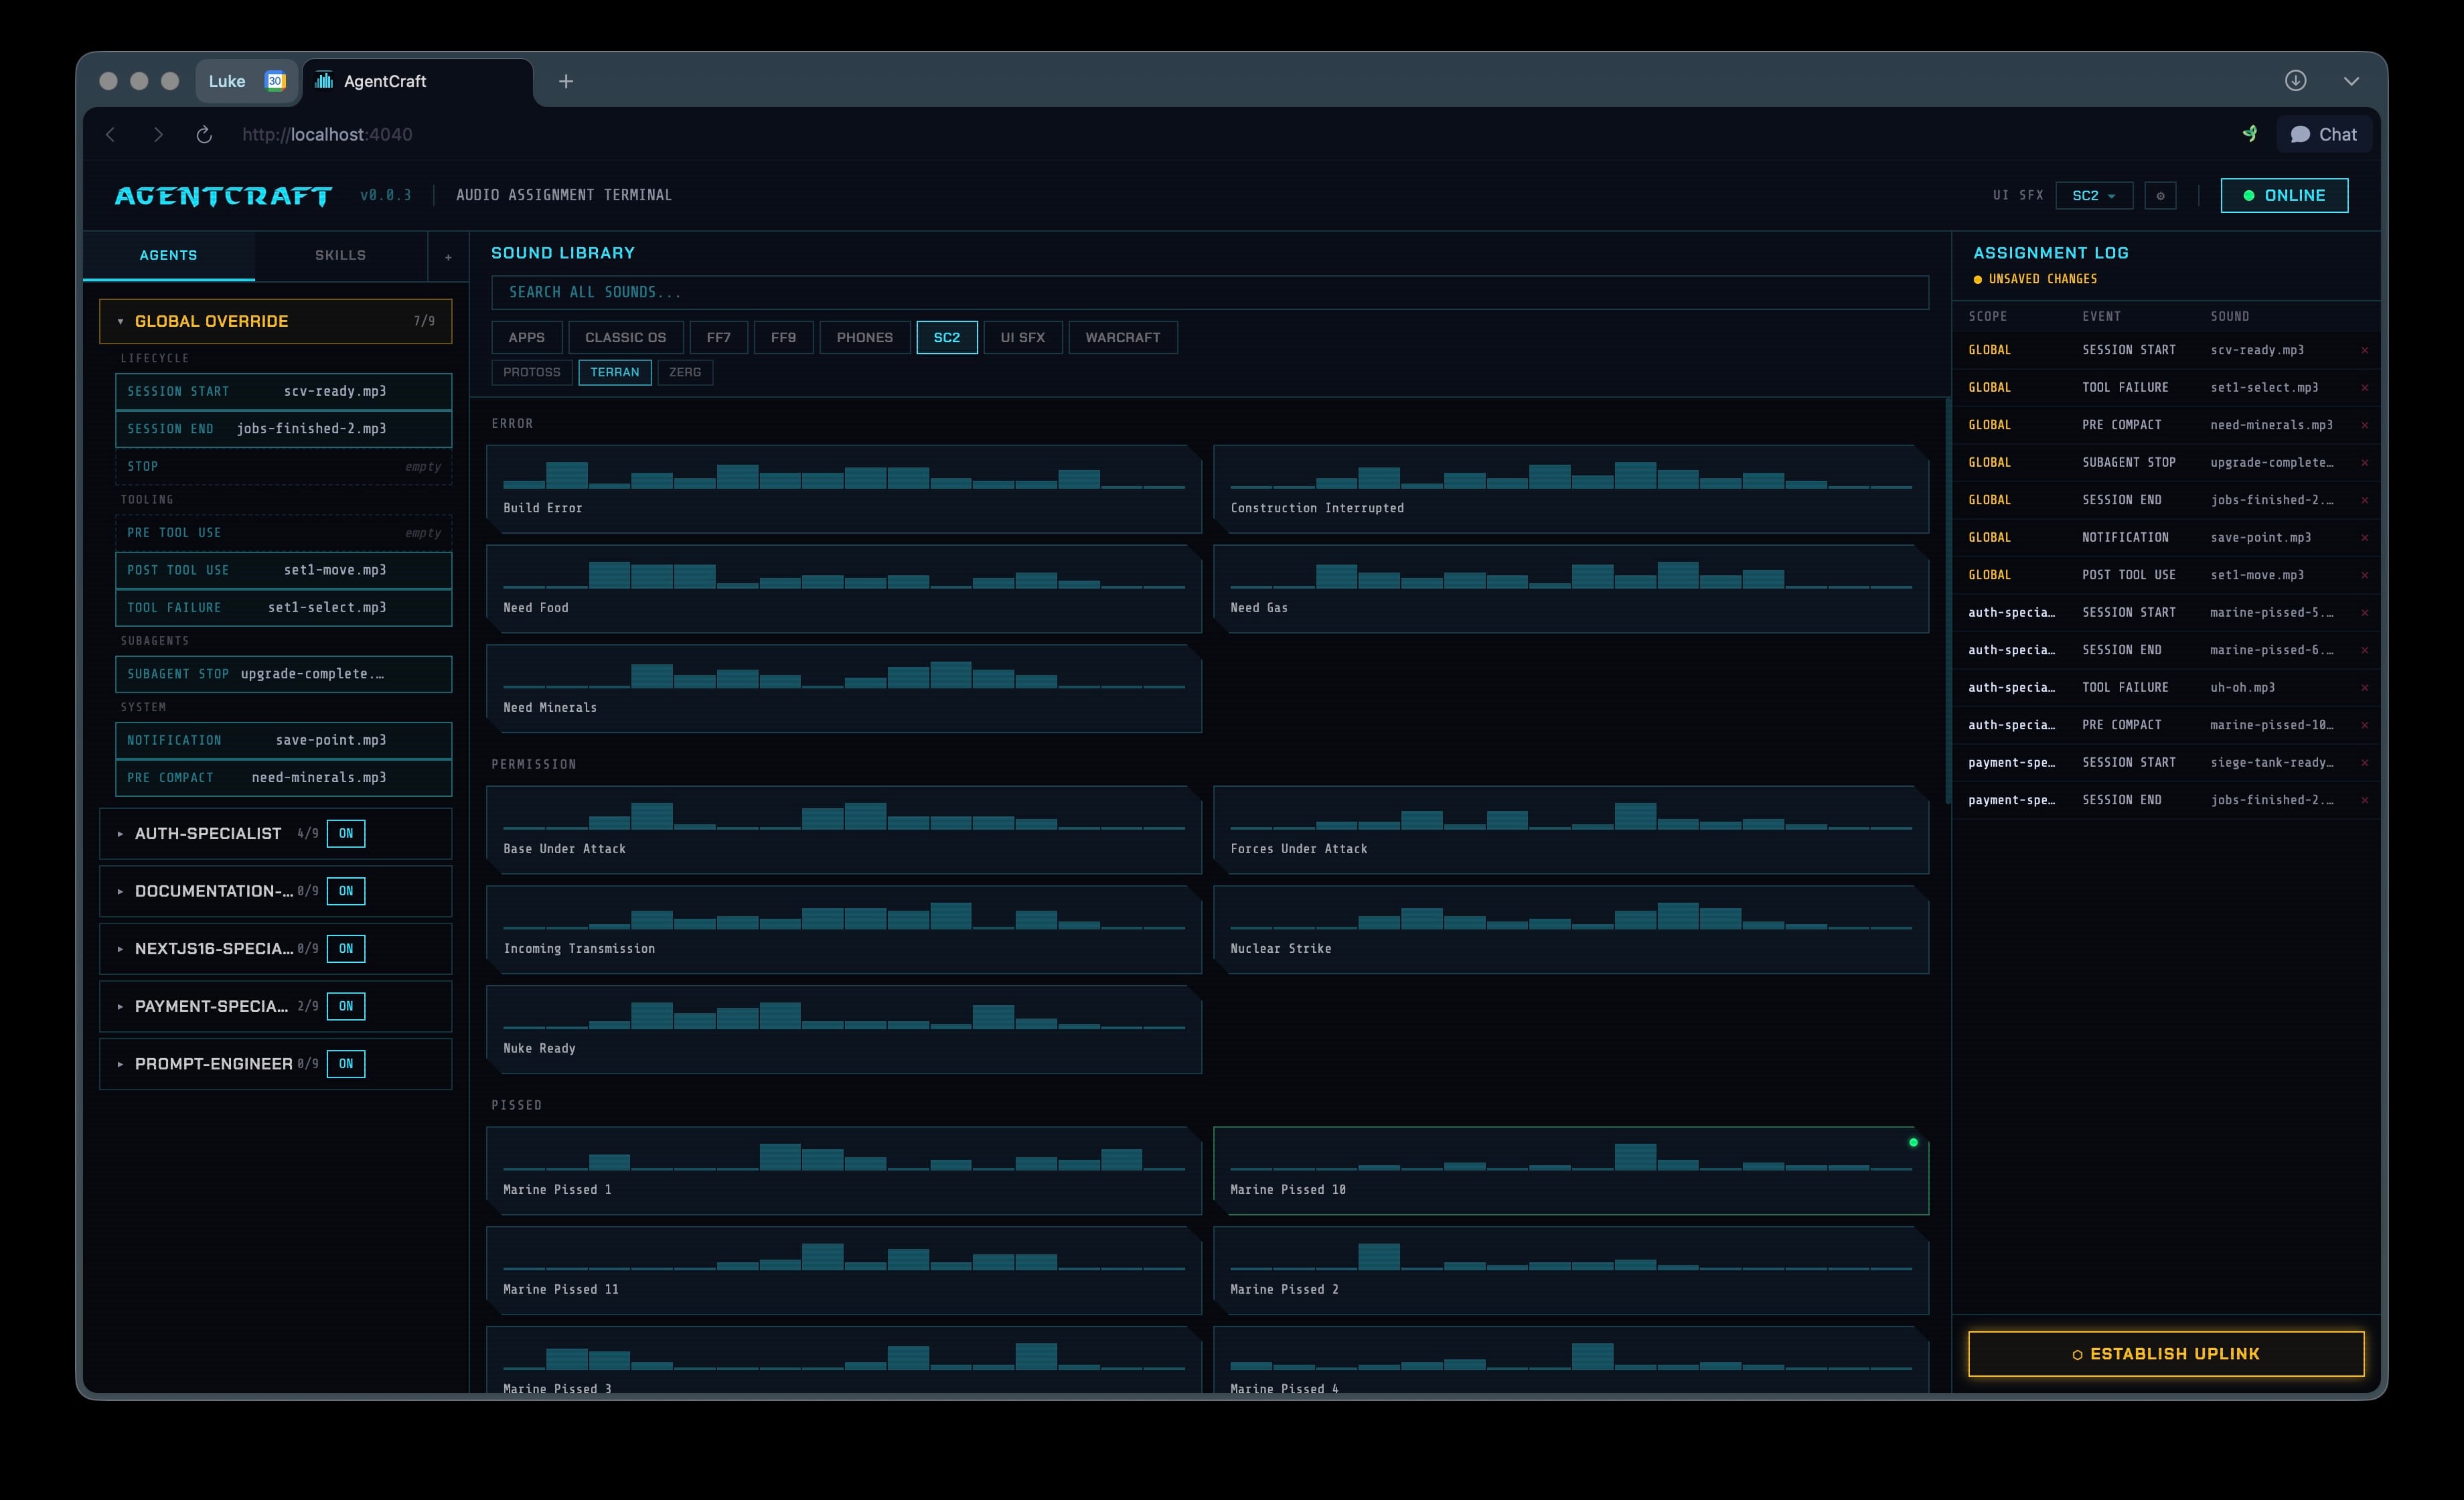Screen dimensions: 2464x1500
Task: Select the Nuke Ready sound card
Action: tap(844, 1030)
